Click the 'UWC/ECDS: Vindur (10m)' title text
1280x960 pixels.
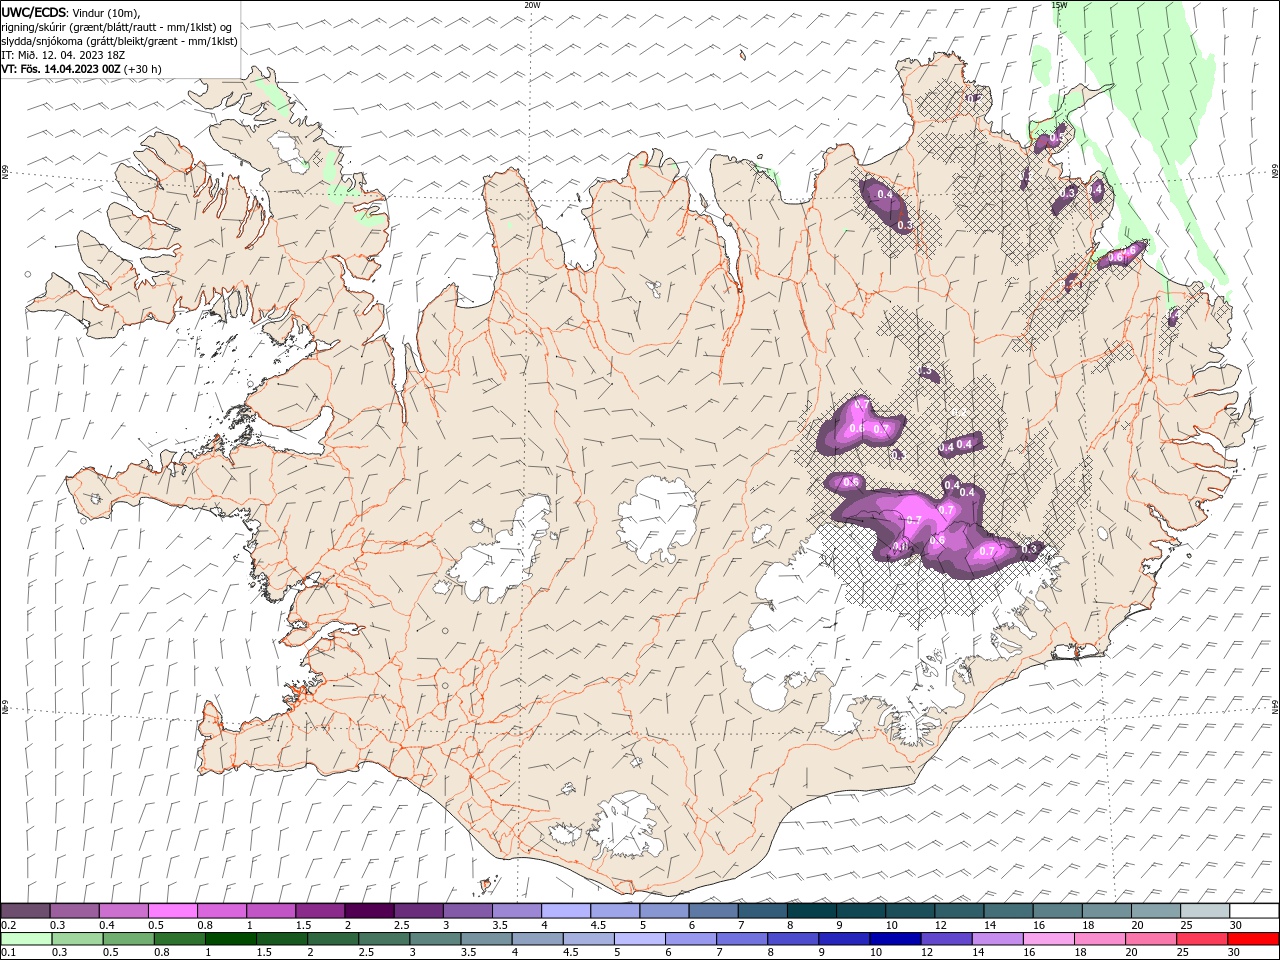click(x=71, y=12)
